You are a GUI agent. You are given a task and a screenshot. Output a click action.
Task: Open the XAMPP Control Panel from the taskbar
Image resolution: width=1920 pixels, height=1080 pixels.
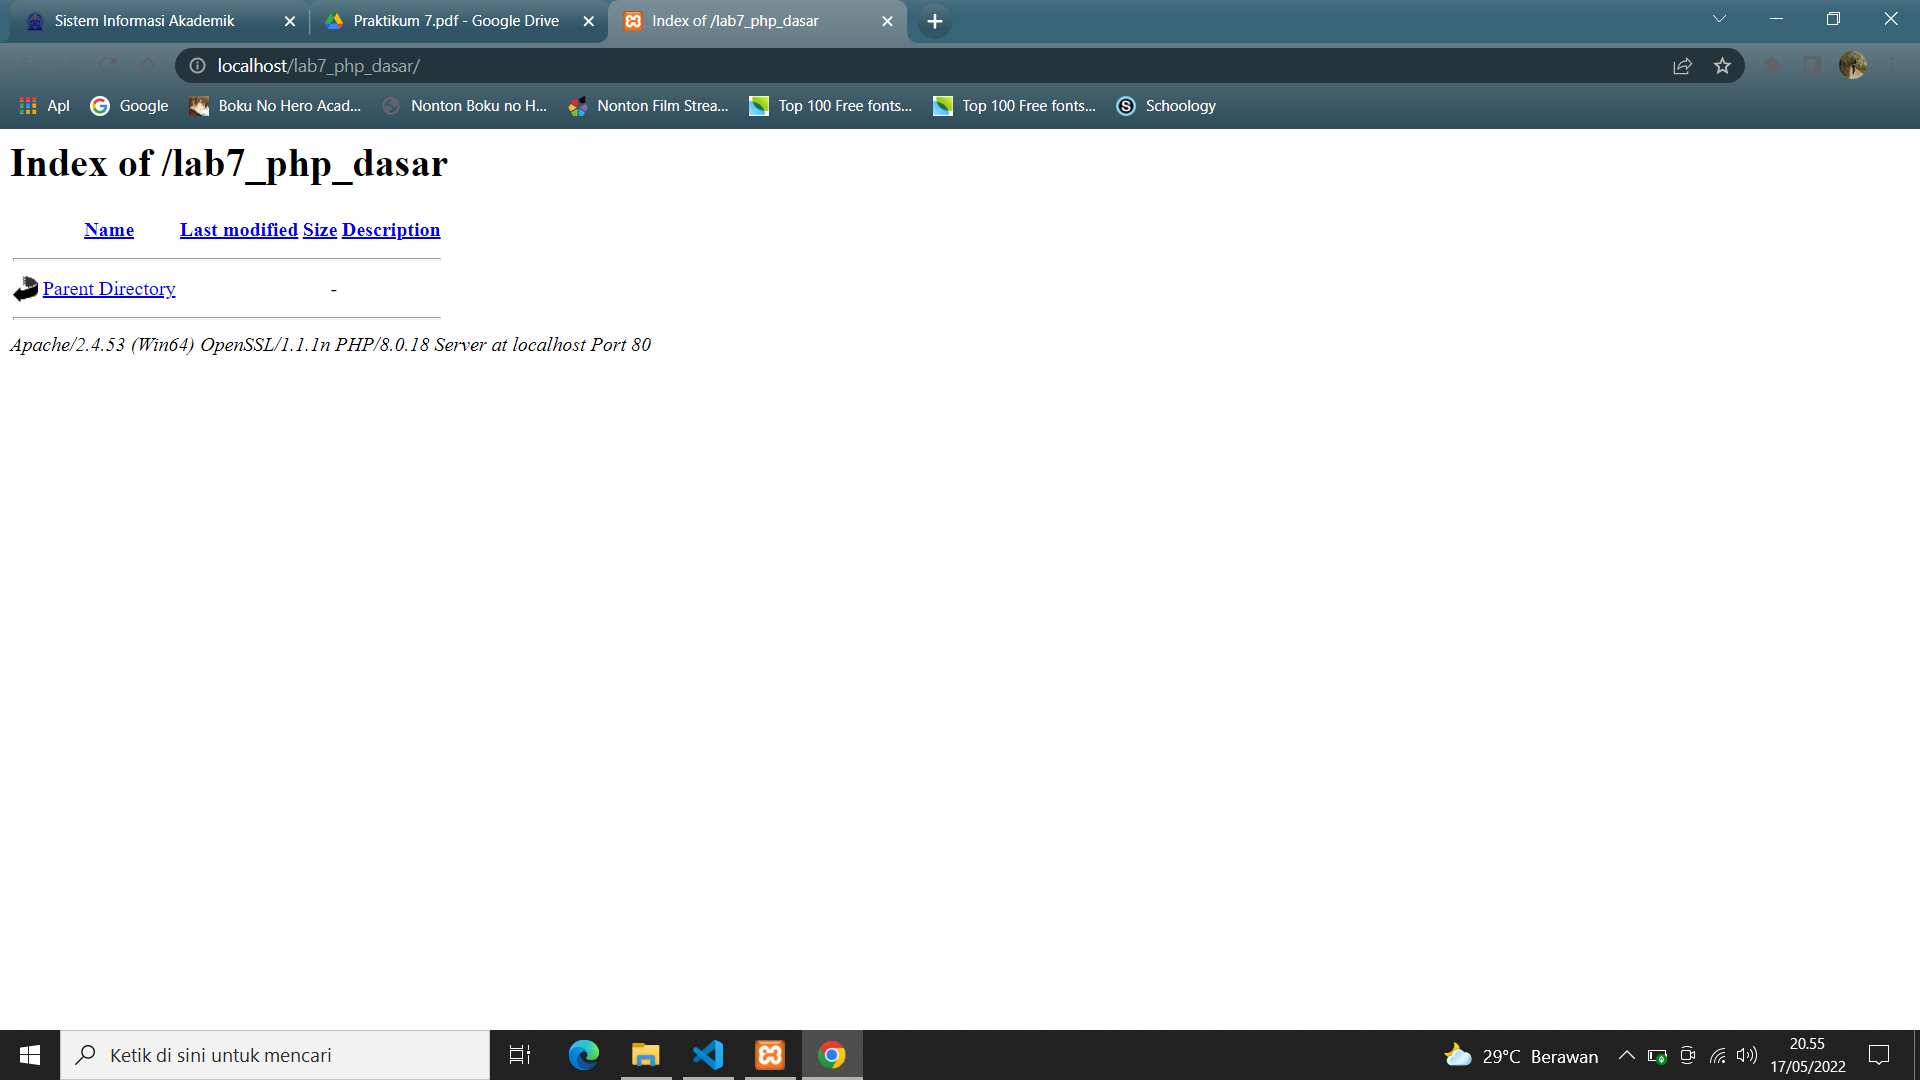(x=770, y=1054)
